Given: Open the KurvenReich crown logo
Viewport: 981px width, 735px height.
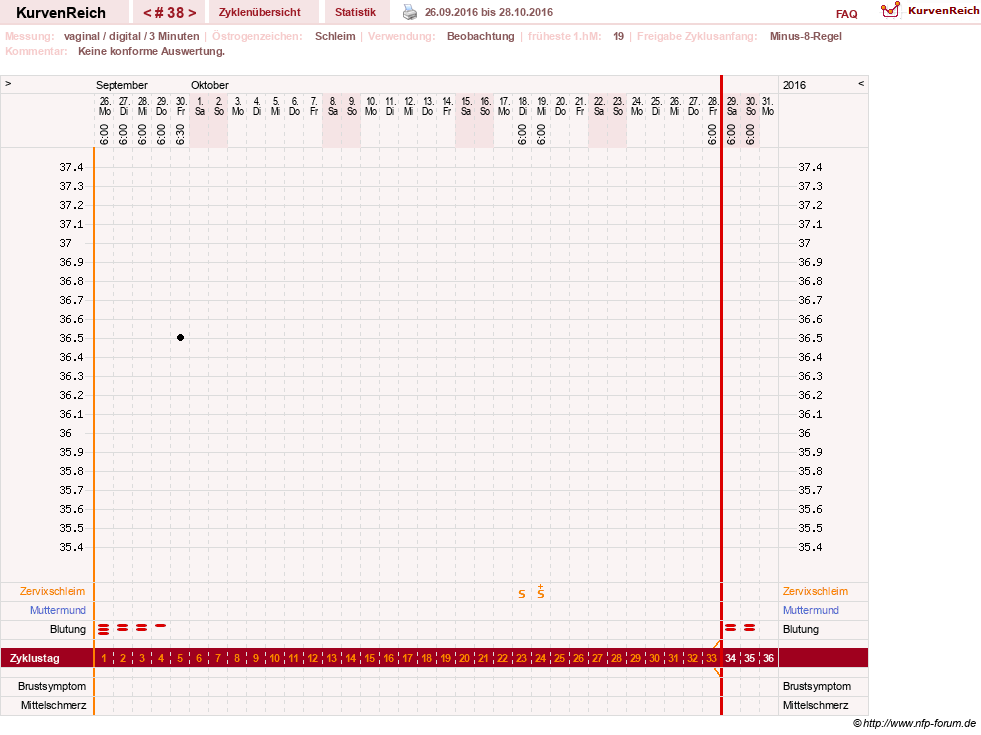Looking at the screenshot, I should pyautogui.click(x=890, y=10).
